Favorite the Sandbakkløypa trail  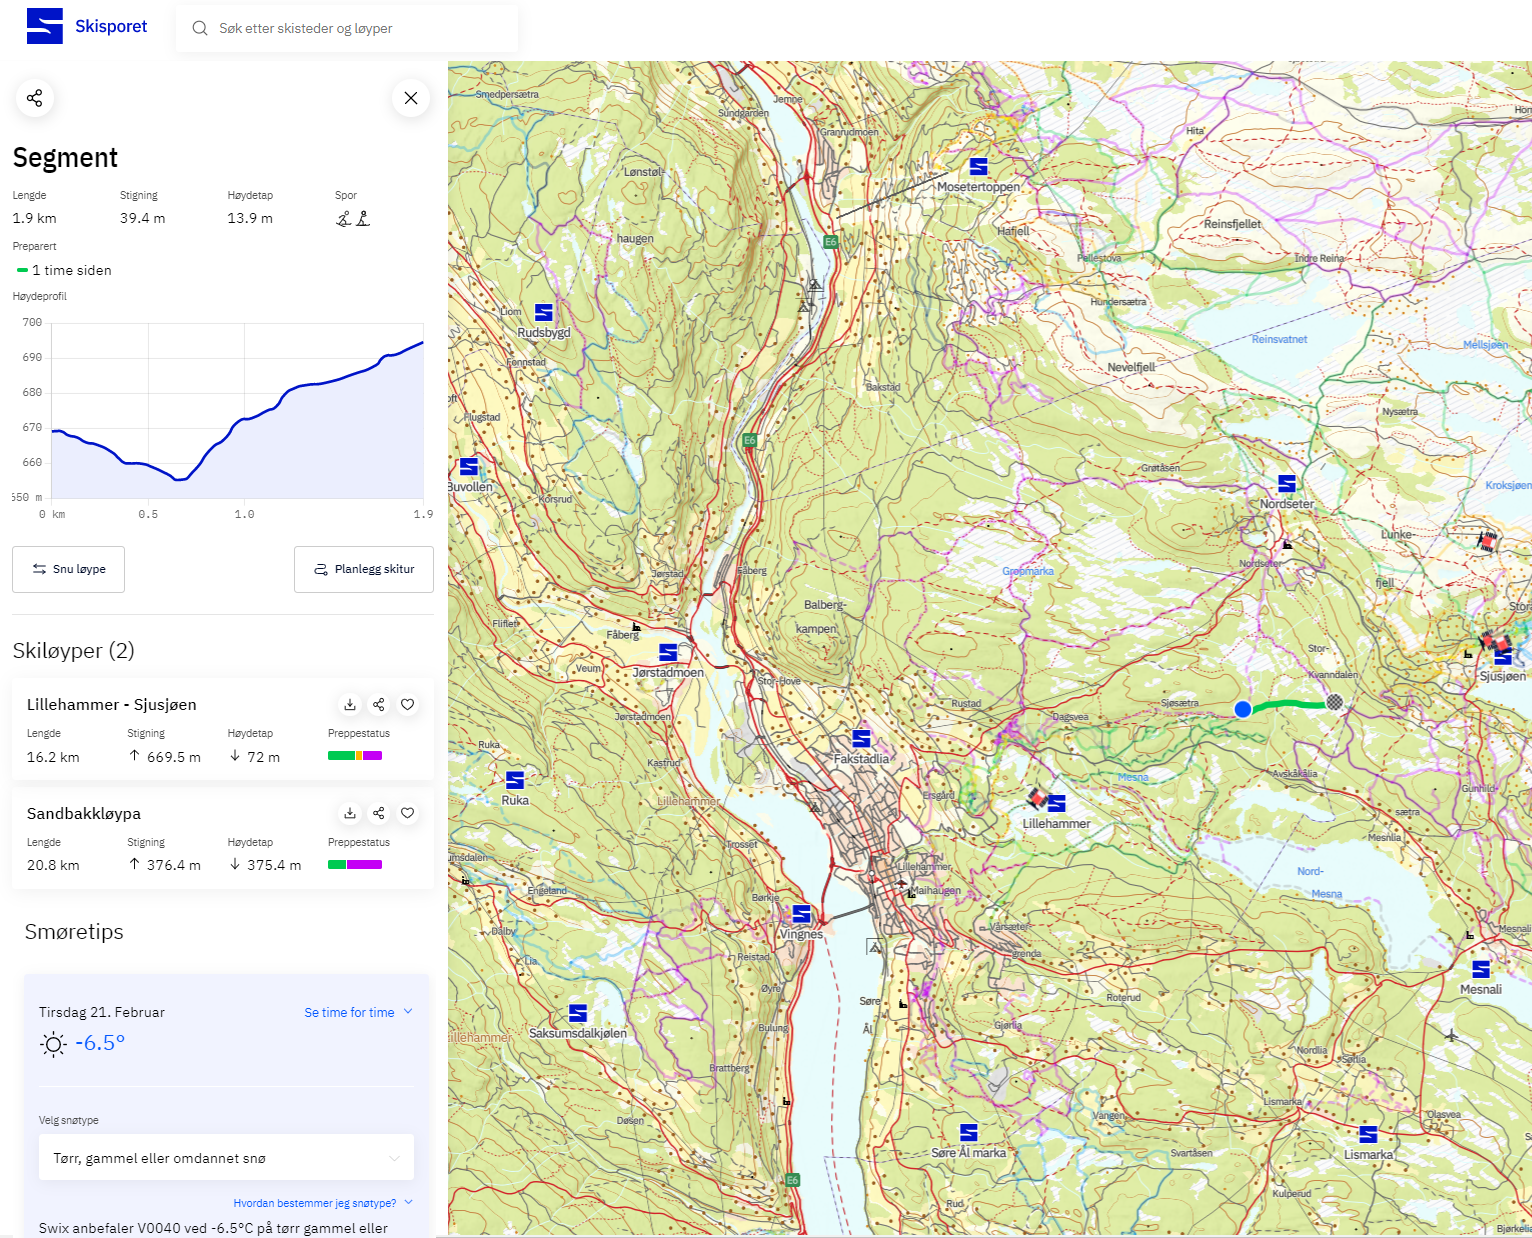[408, 813]
